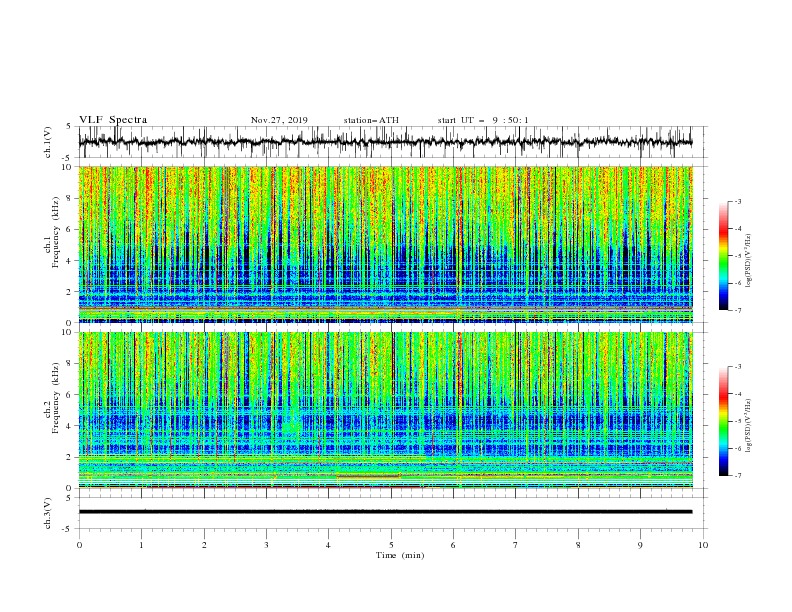Click the "-3" value on upper colorbar
Image resolution: width=792 pixels, height=612 pixels.
pos(737,201)
